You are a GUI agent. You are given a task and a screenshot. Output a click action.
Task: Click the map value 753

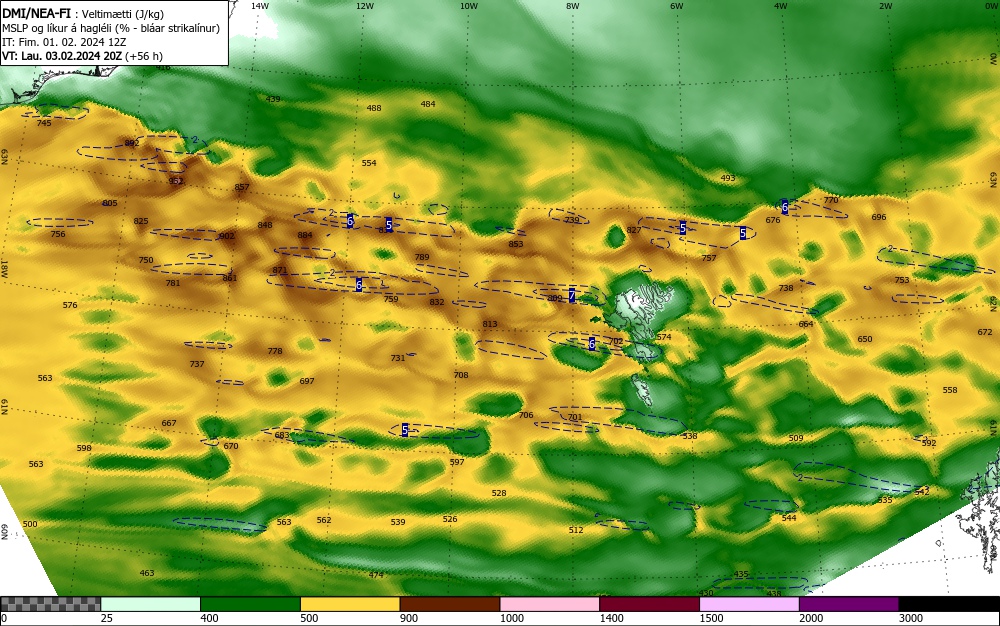point(902,280)
